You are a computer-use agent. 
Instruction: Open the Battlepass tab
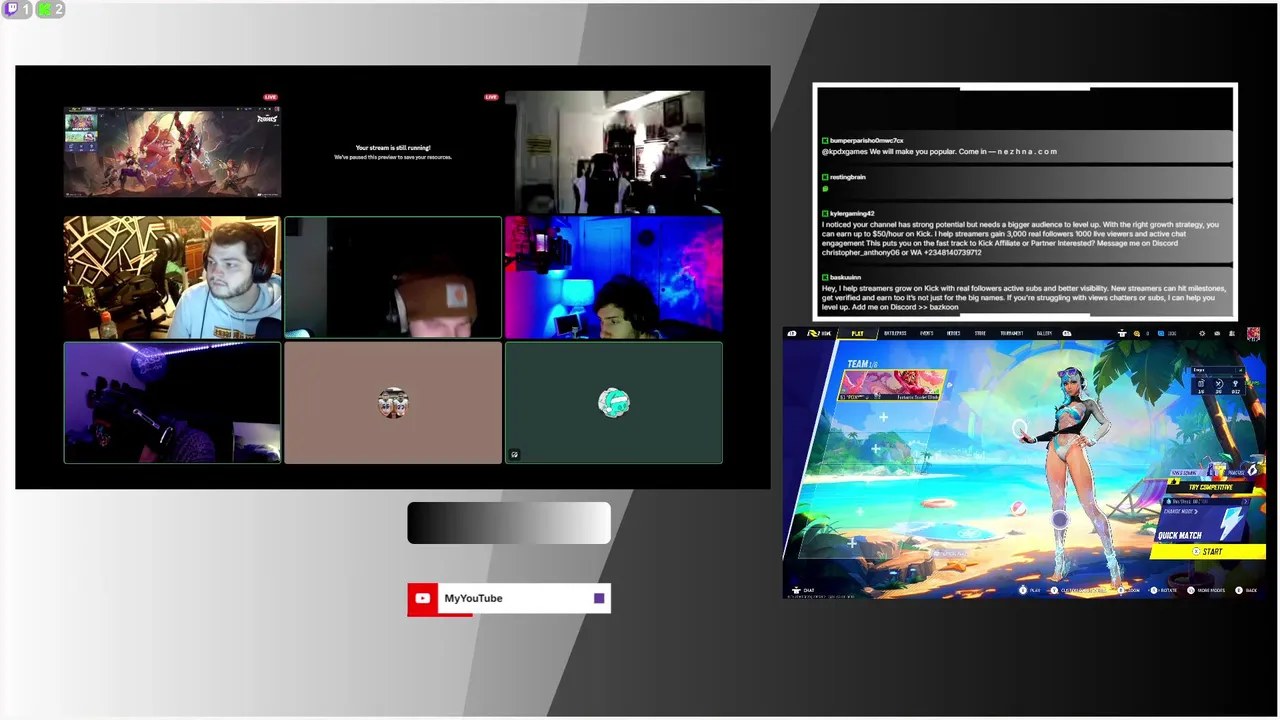point(895,333)
